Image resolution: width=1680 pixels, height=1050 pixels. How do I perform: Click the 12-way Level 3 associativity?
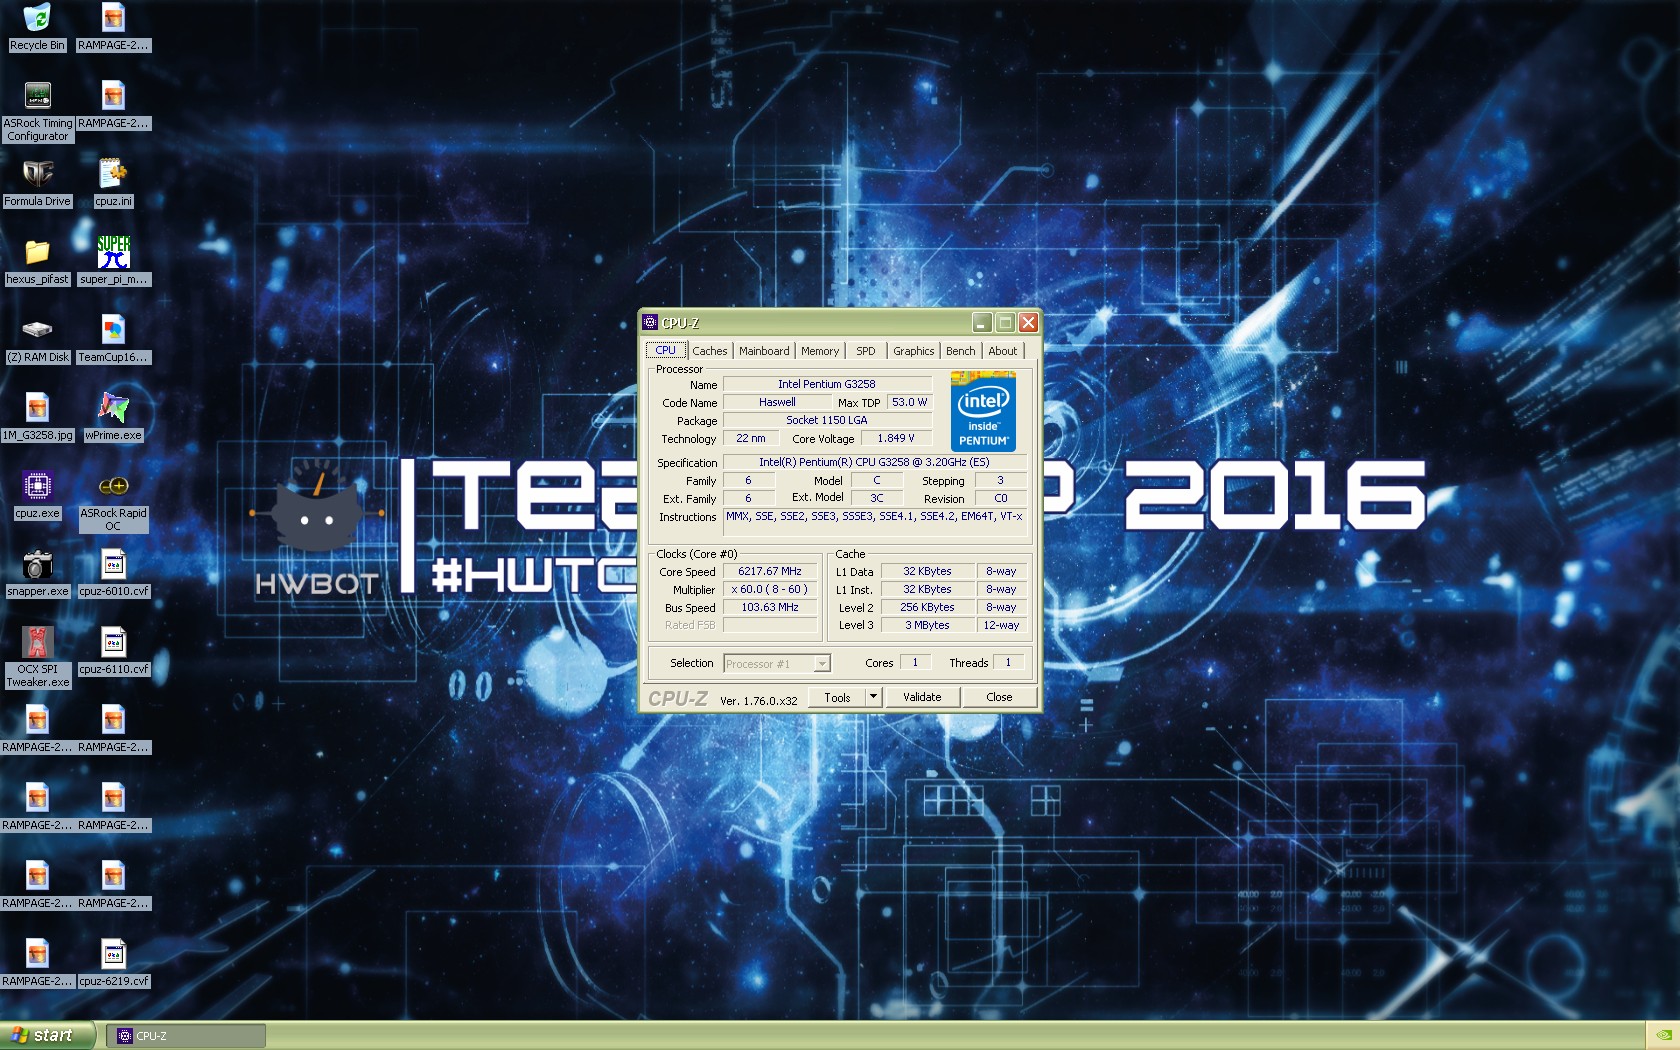click(x=1001, y=625)
